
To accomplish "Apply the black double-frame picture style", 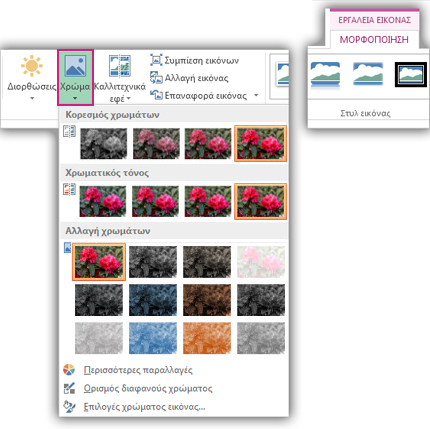I will (x=411, y=75).
